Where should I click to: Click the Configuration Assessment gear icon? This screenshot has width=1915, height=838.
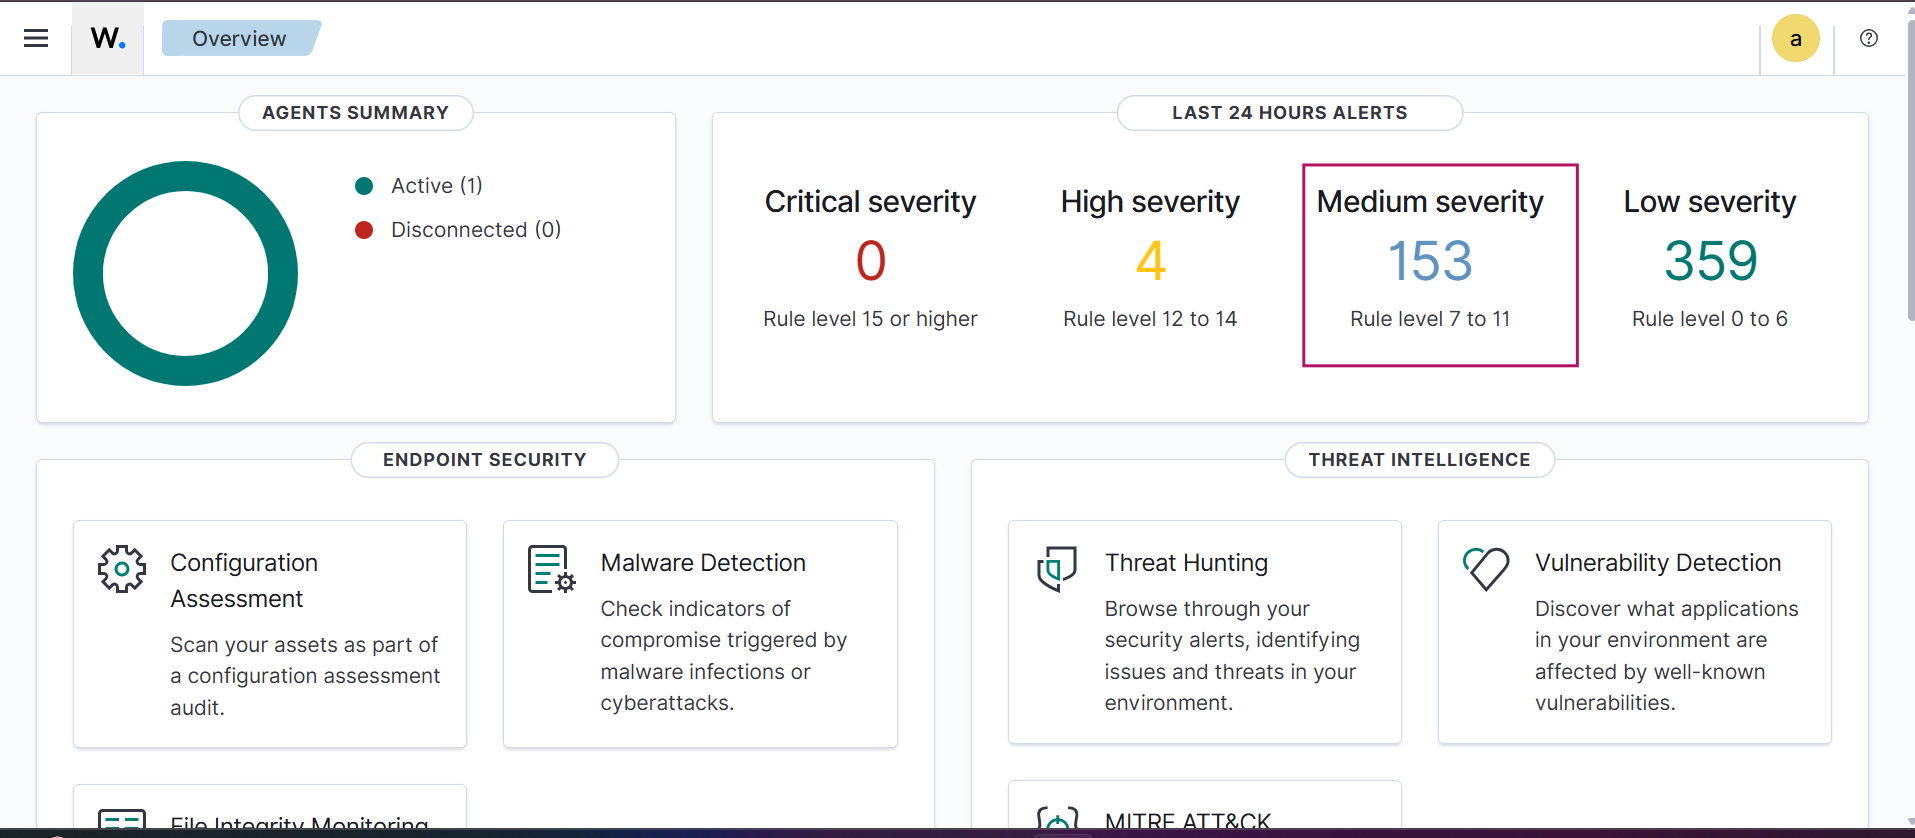pyautogui.click(x=122, y=569)
